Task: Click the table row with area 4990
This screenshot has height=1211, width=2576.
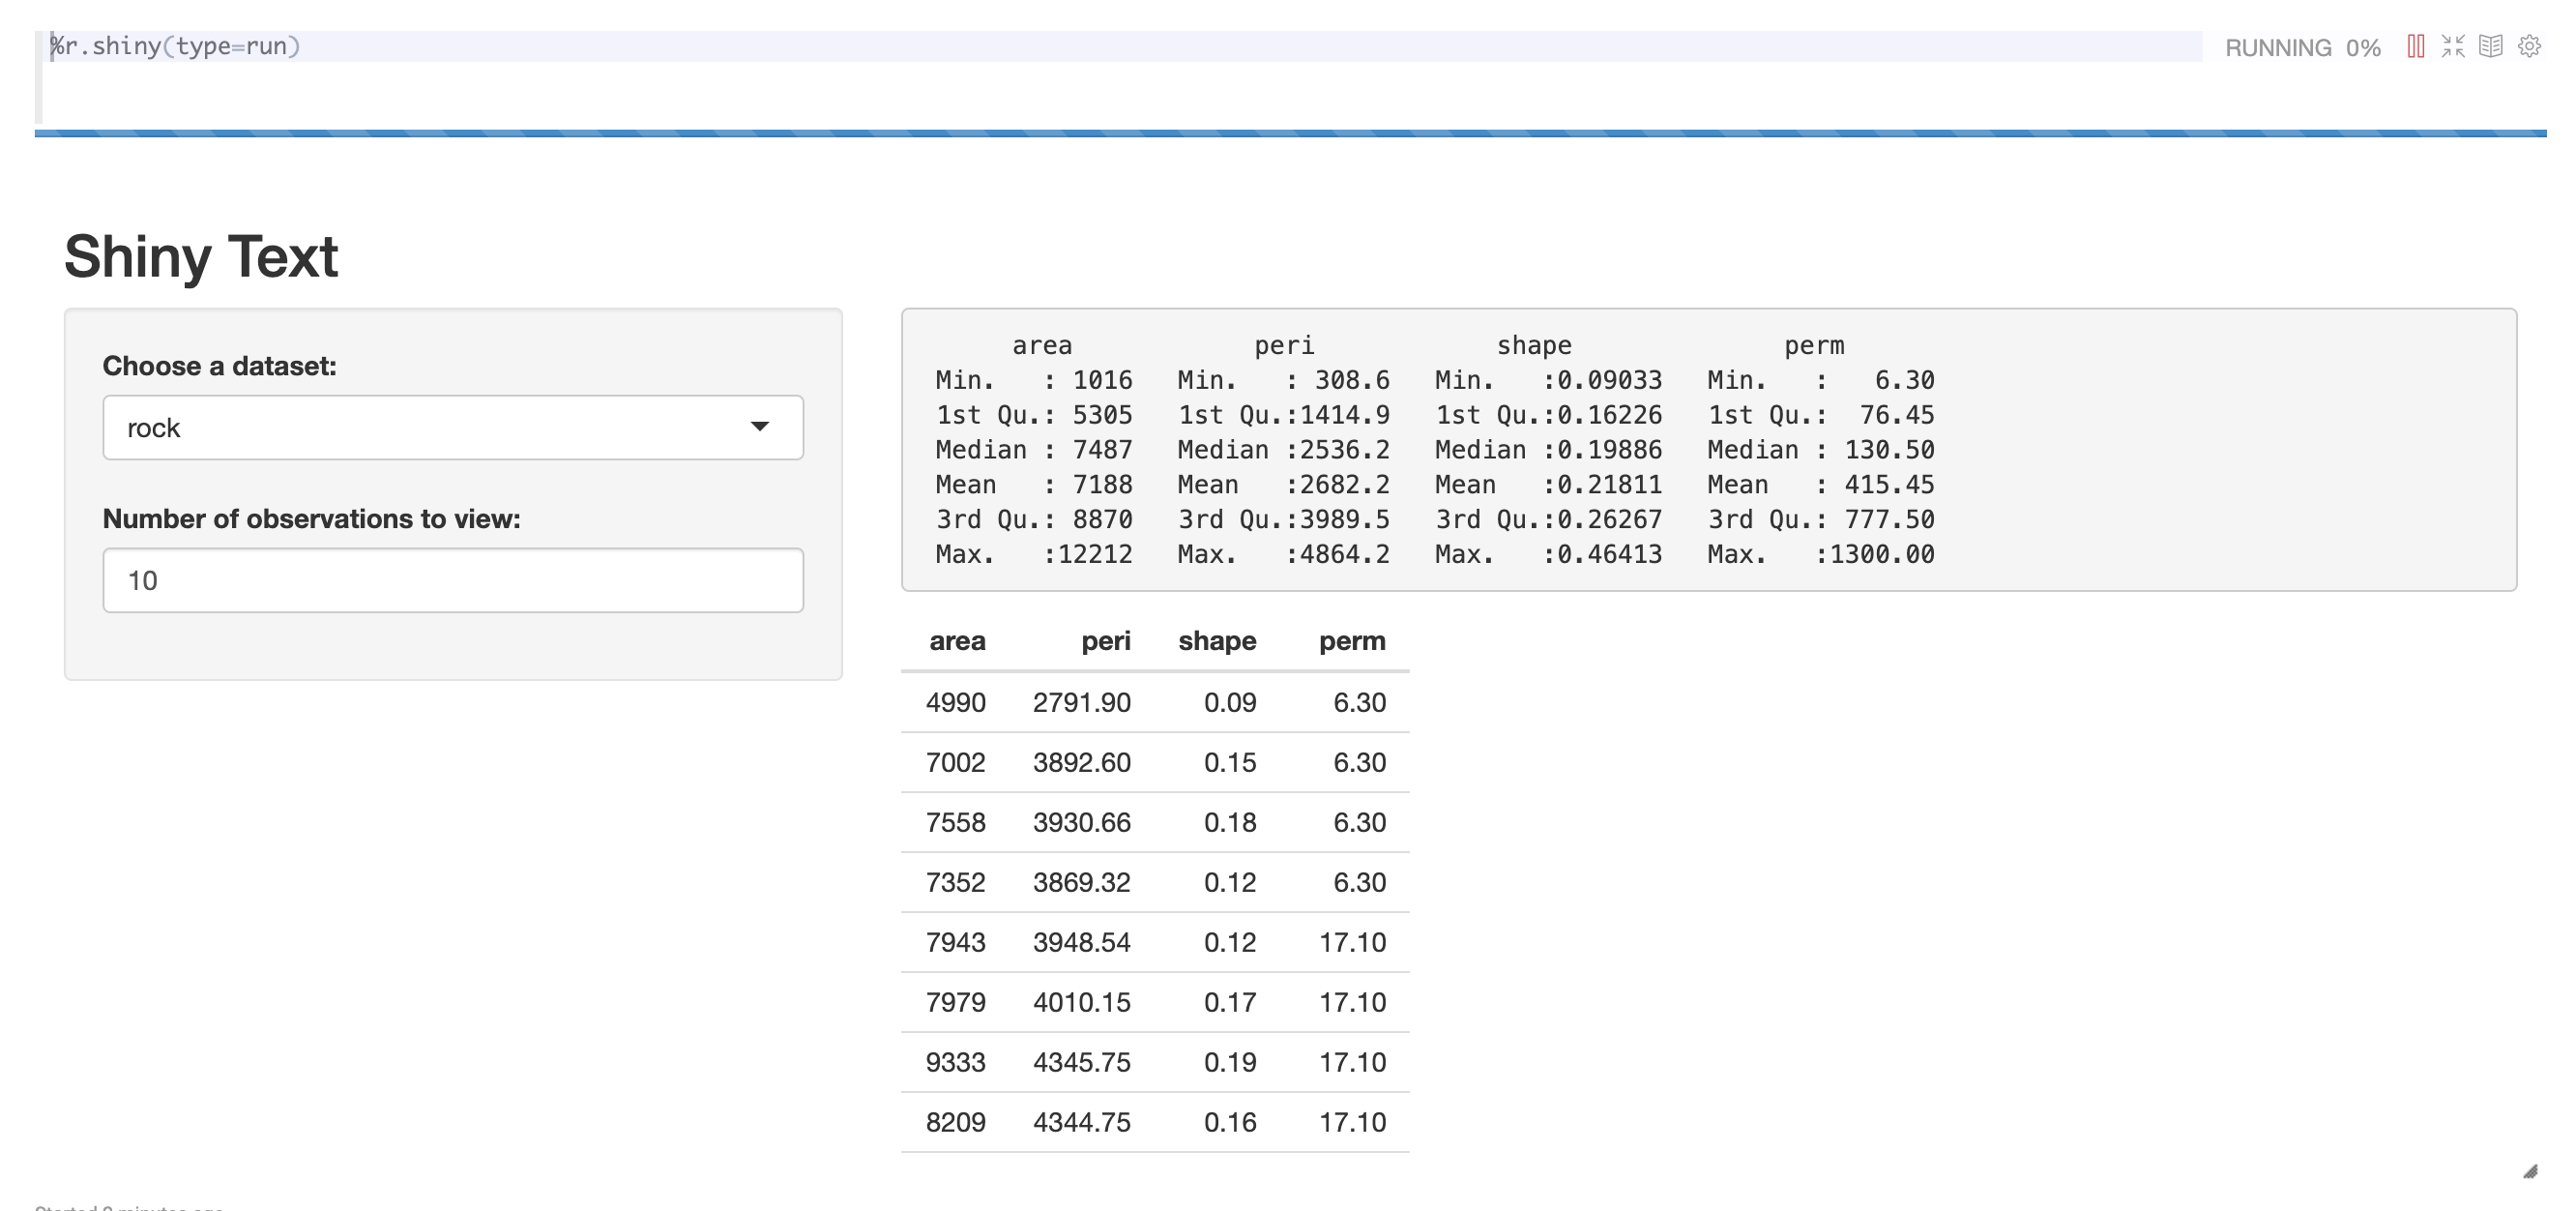Action: point(1155,703)
